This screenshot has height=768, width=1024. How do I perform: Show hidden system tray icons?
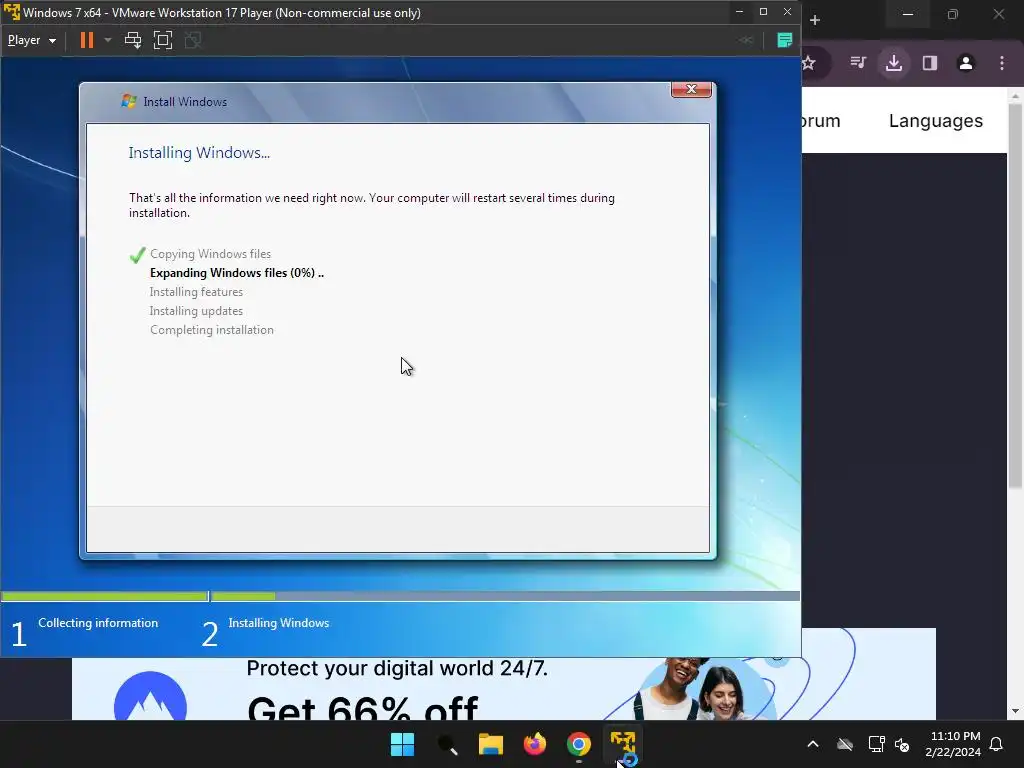tap(813, 744)
